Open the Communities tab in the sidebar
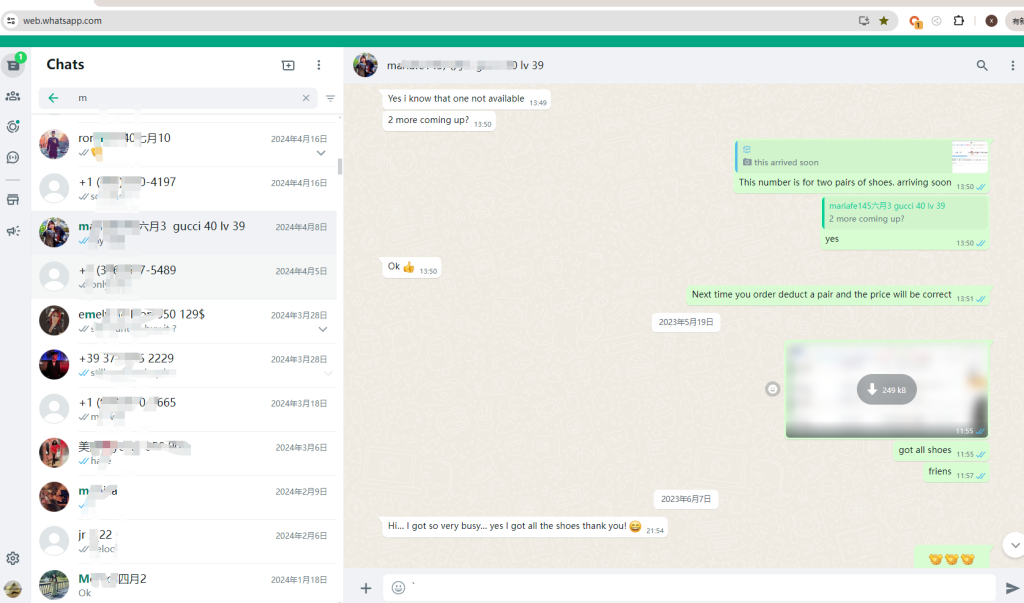The image size is (1024, 603). [x=13, y=96]
